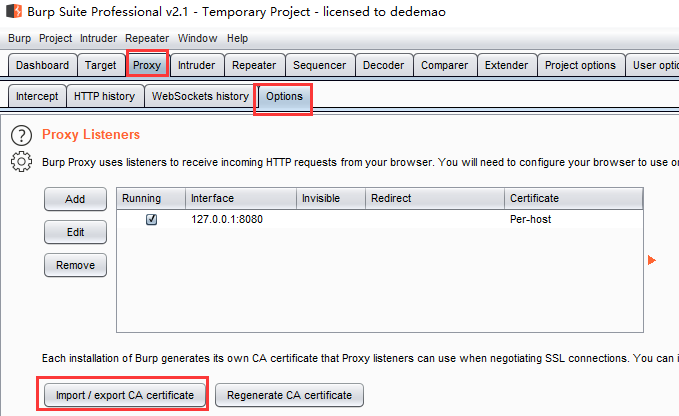
Task: Select the Proxy main tab
Action: 147,65
